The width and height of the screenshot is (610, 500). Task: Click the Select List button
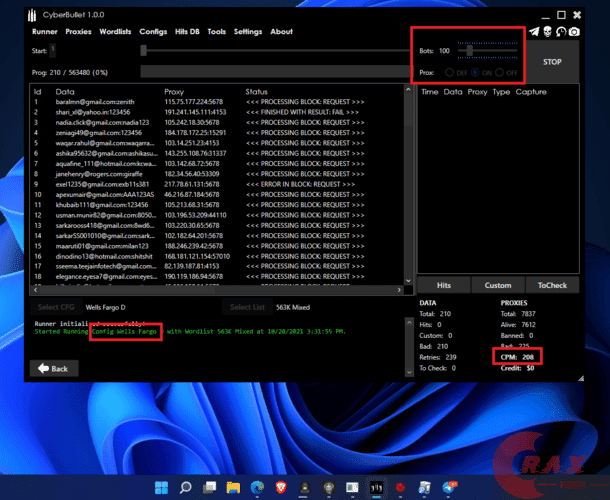coord(247,307)
